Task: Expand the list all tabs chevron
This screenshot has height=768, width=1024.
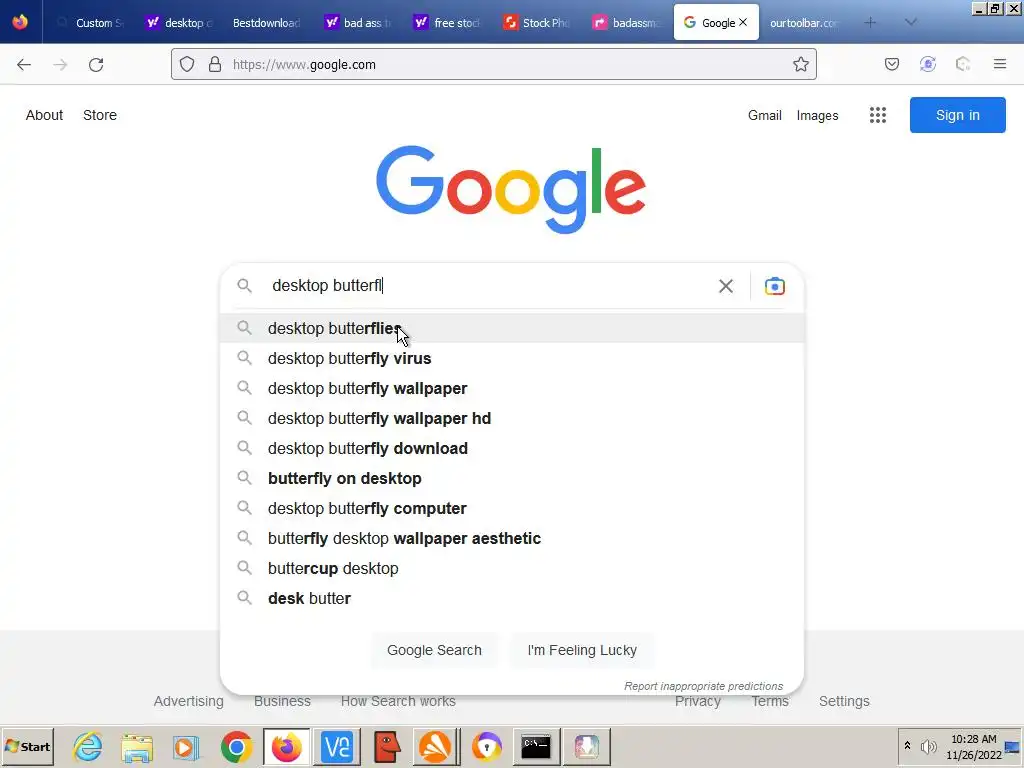Action: pyautogui.click(x=911, y=23)
